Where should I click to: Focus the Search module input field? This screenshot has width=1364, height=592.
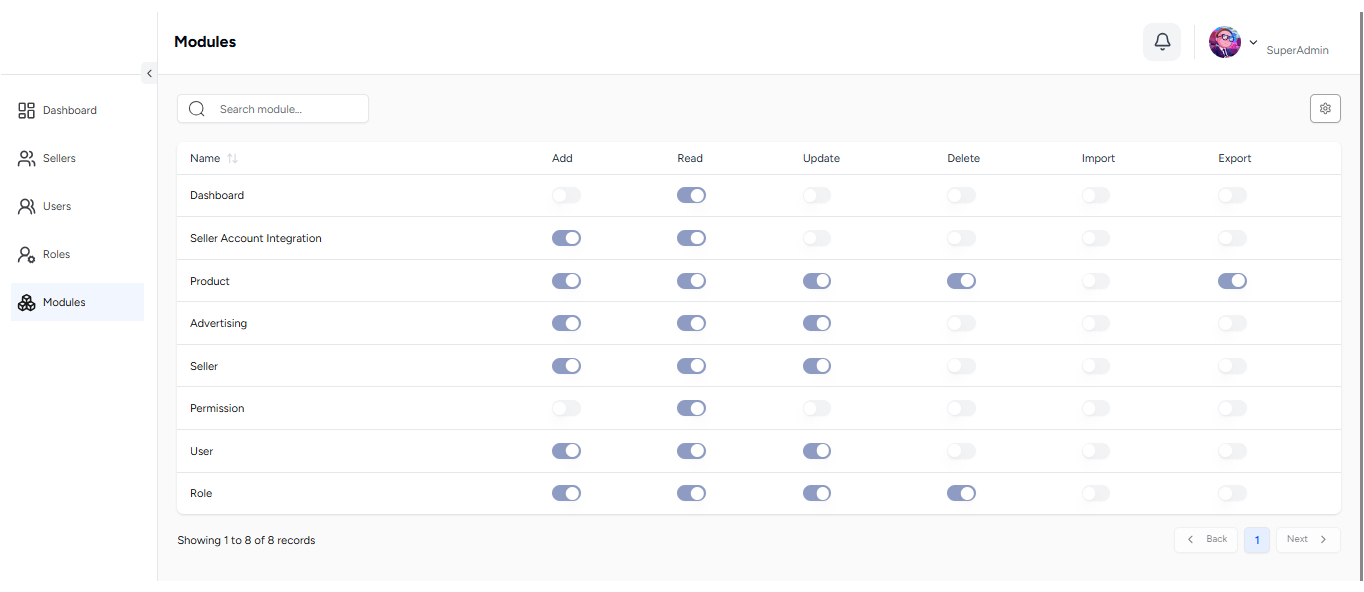coord(273,109)
